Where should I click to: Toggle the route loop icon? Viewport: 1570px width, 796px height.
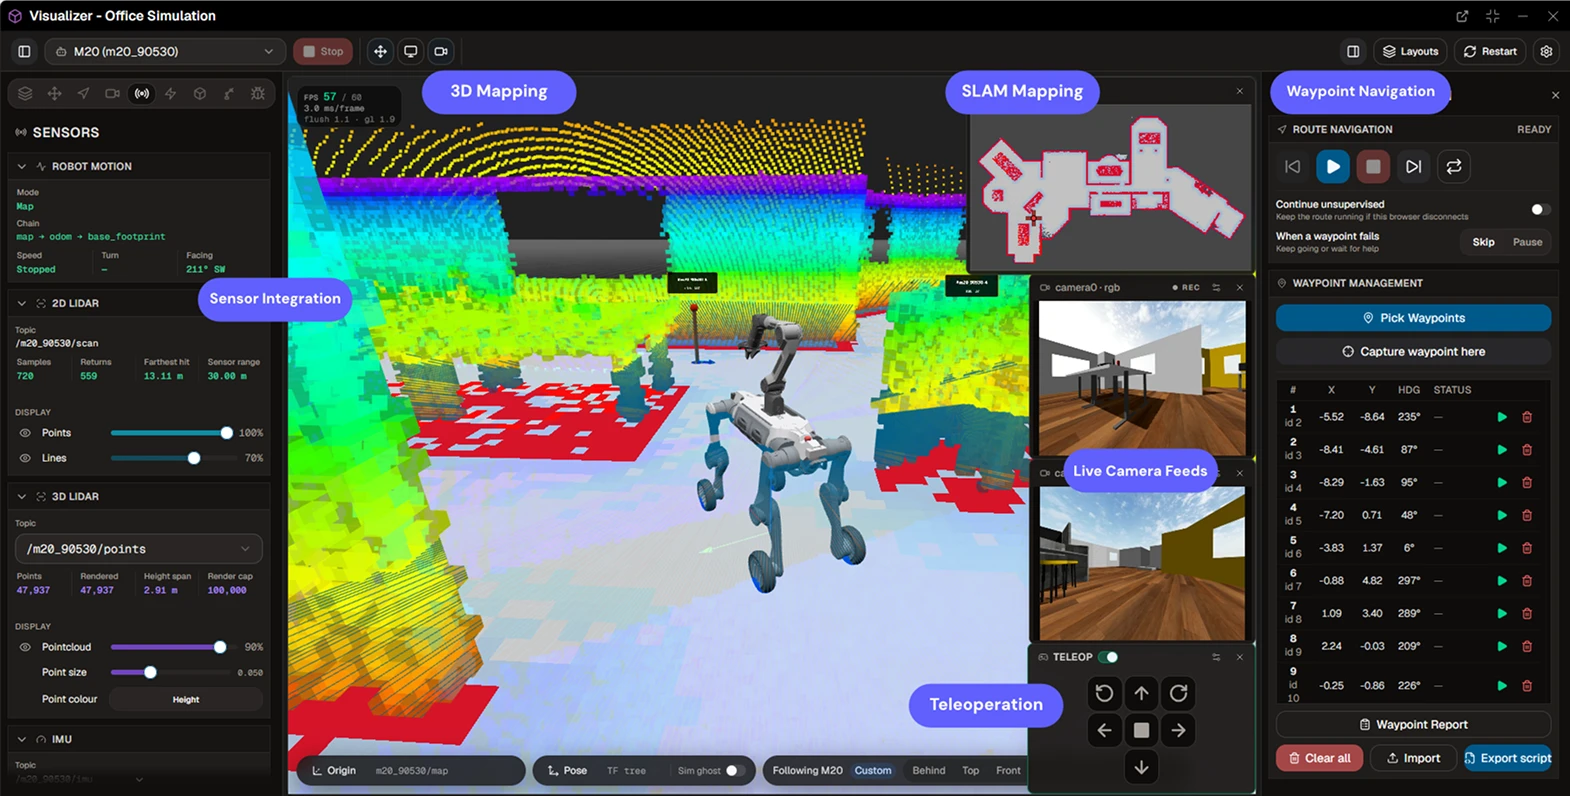click(x=1454, y=167)
